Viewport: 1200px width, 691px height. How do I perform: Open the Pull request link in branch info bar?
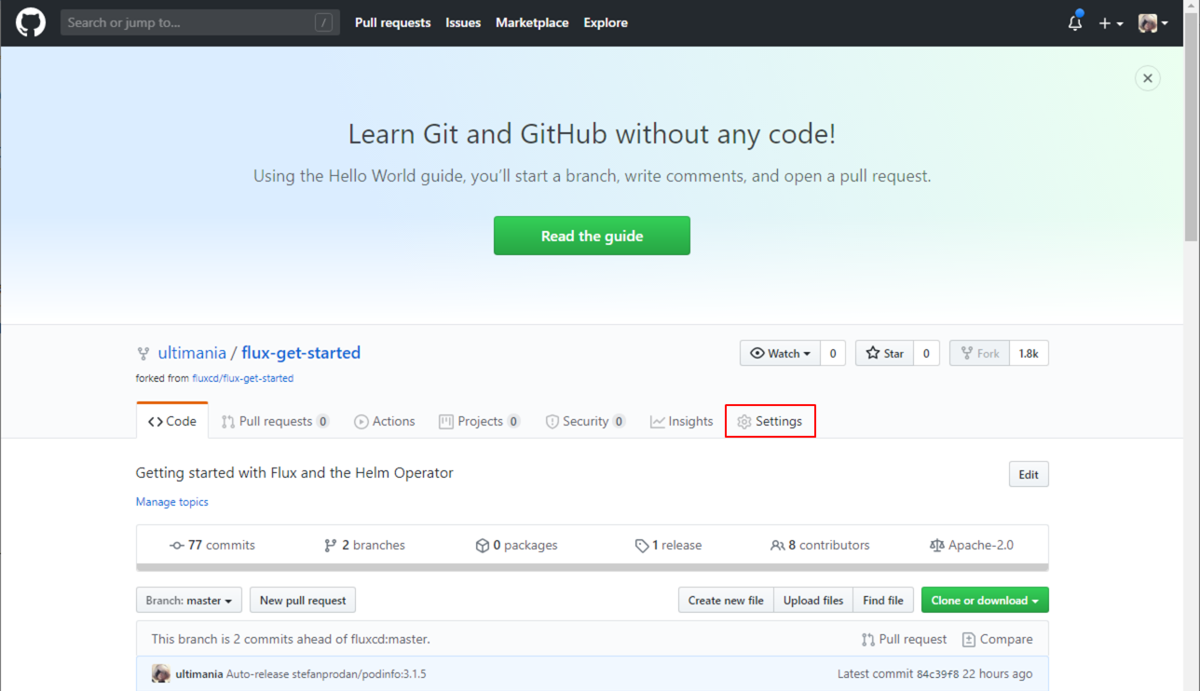(904, 639)
